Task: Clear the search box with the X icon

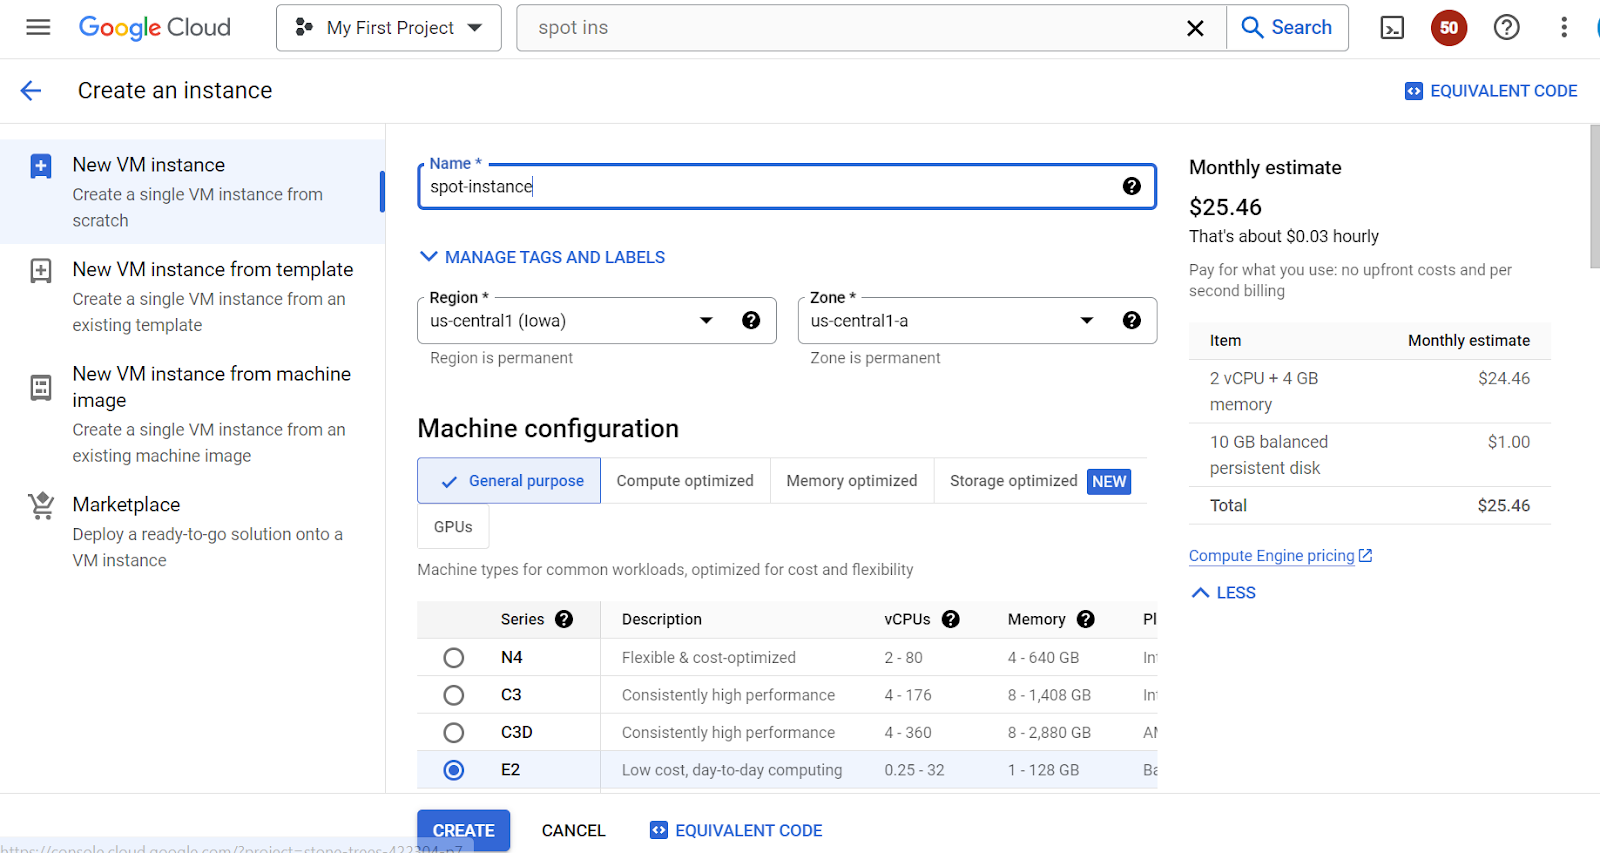Action: [1195, 28]
